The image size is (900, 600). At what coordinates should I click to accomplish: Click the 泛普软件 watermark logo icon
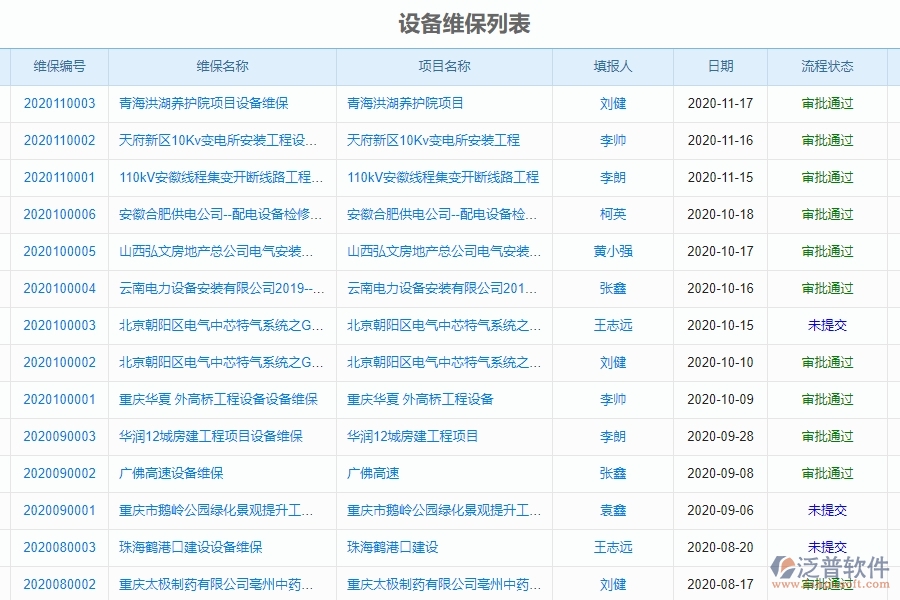point(786,565)
